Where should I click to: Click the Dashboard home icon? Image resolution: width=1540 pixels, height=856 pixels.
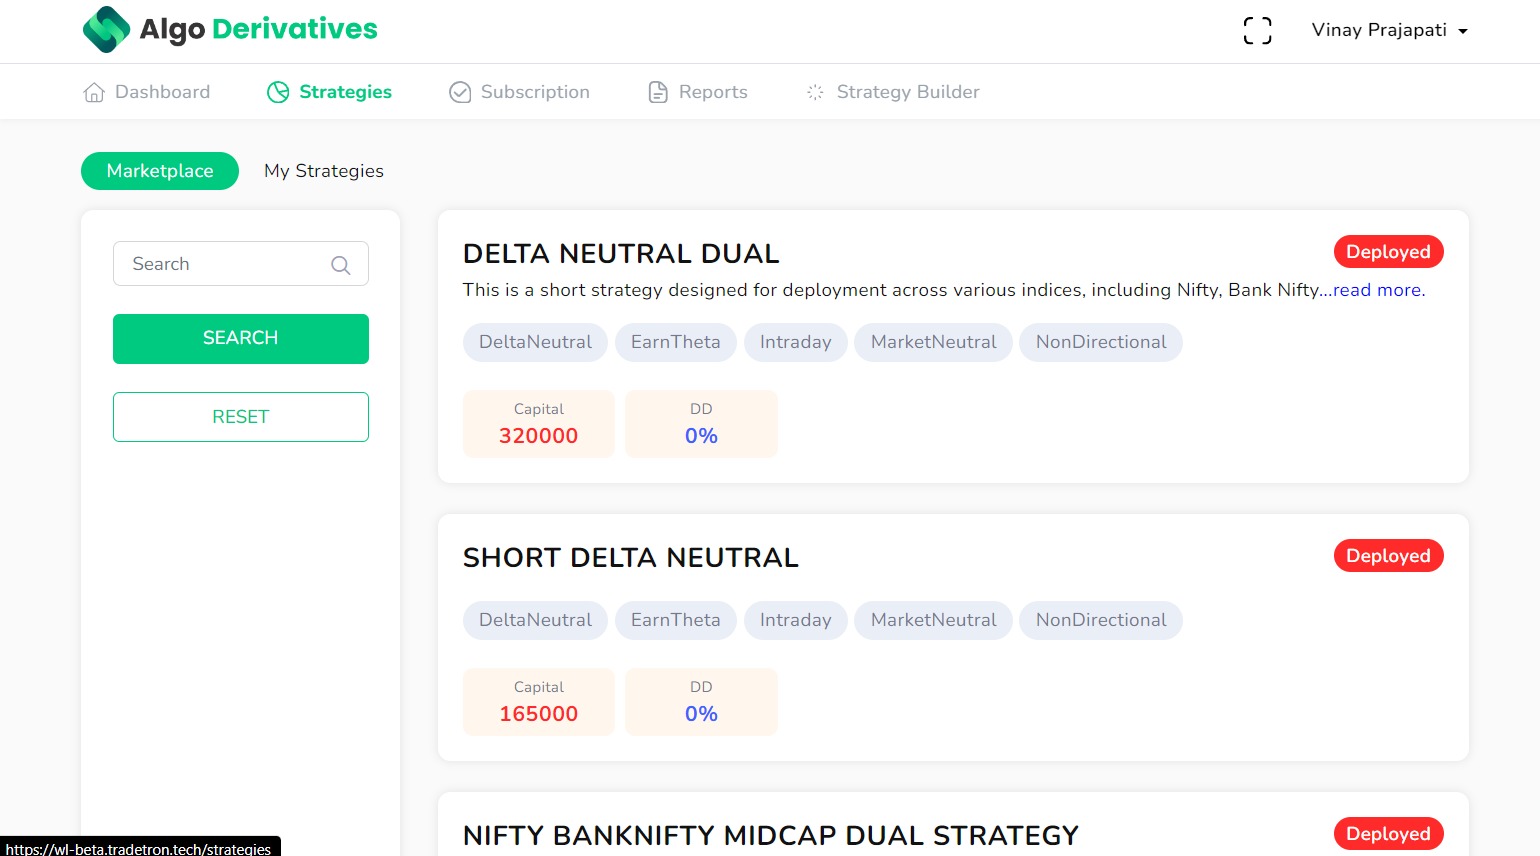pyautogui.click(x=94, y=93)
